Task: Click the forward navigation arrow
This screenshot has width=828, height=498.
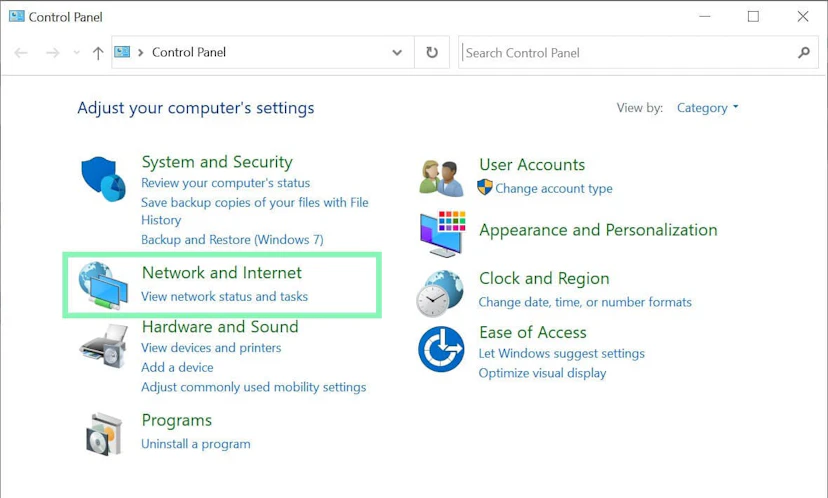Action: tap(52, 52)
